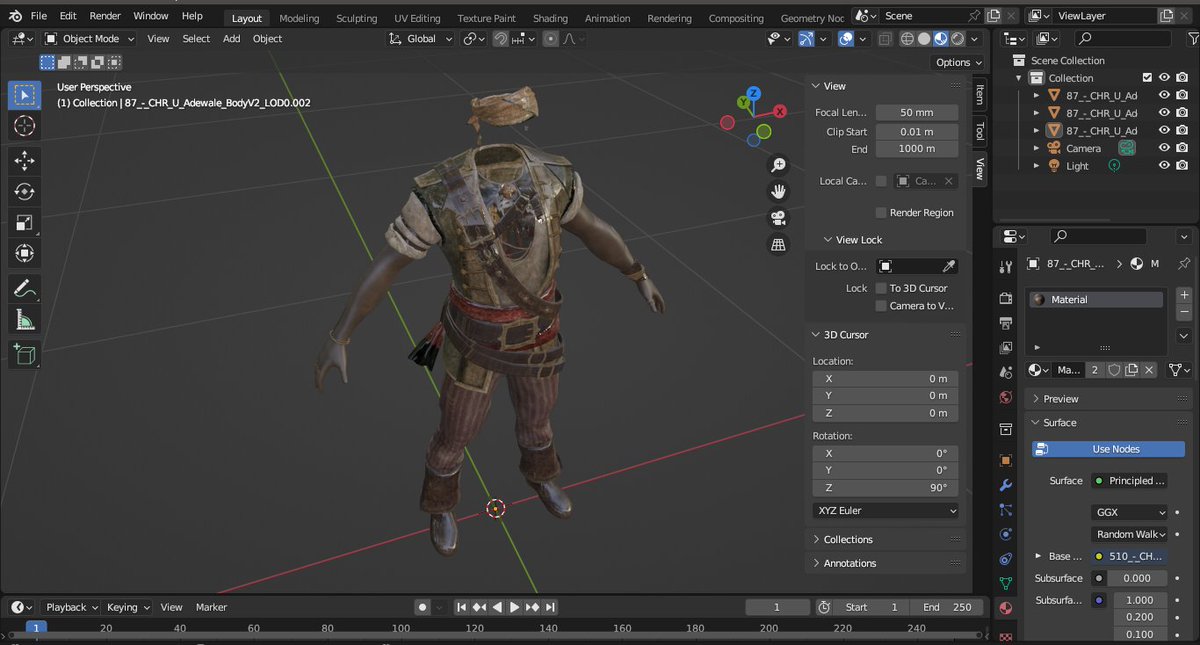Open the Global transform orientation dropdown
Image resolution: width=1200 pixels, height=645 pixels.
pyautogui.click(x=420, y=38)
